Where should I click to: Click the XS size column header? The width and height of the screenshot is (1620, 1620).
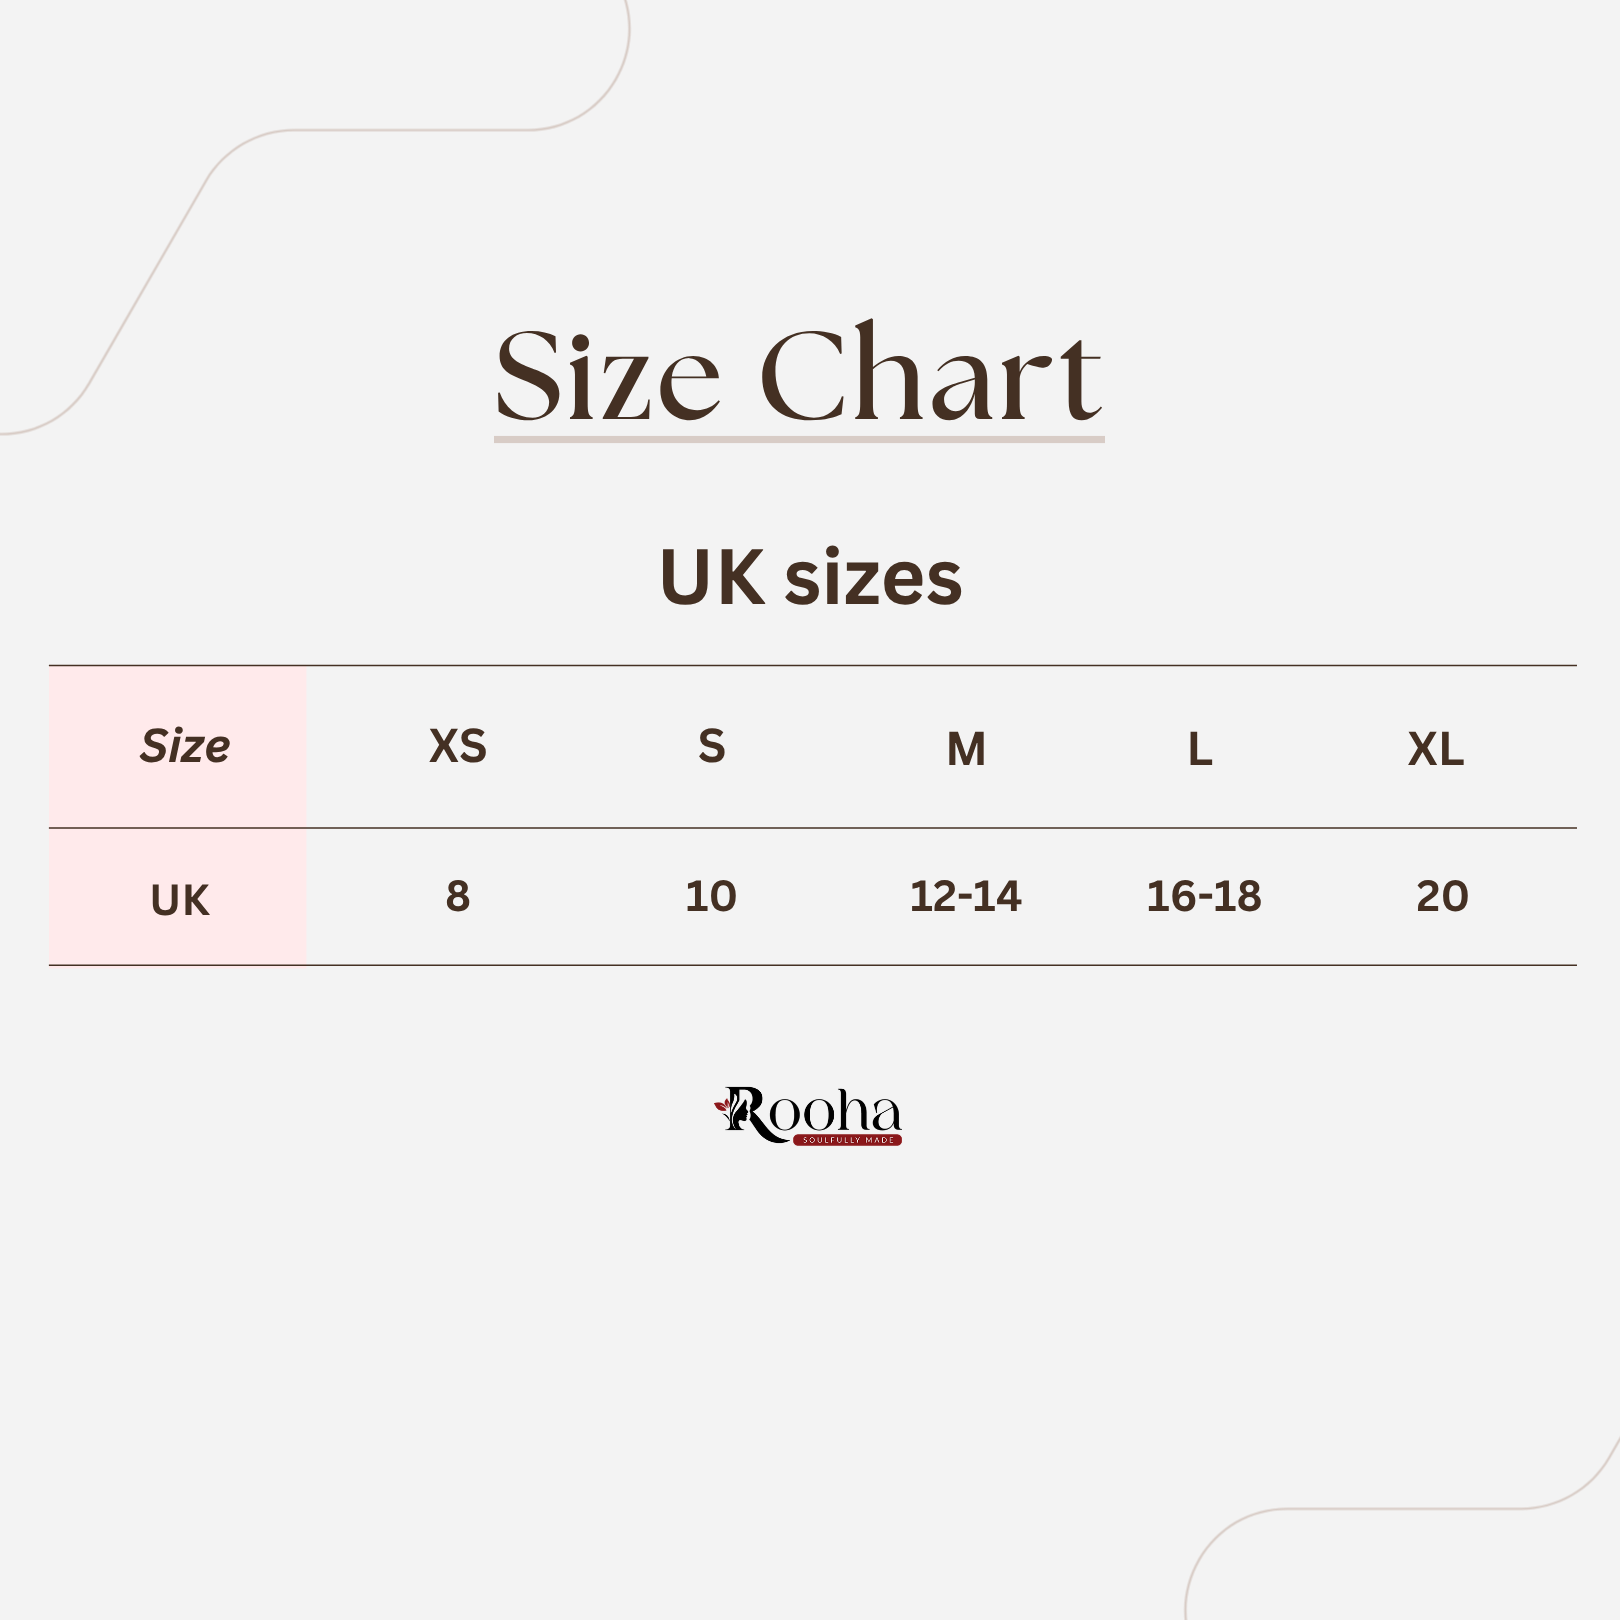[458, 746]
